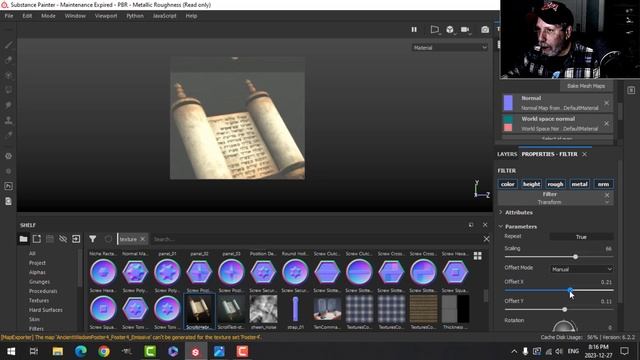Select the Paint brush tool in left toolbar

click(x=9, y=44)
